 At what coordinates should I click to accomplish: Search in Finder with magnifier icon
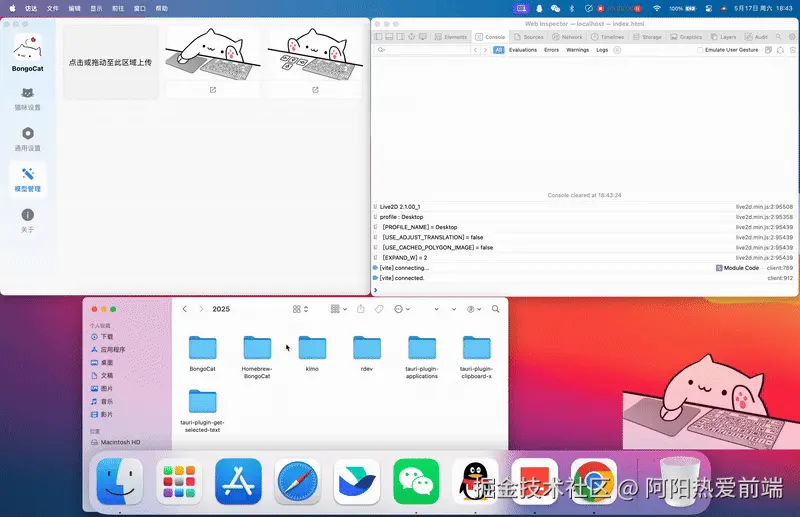point(495,309)
